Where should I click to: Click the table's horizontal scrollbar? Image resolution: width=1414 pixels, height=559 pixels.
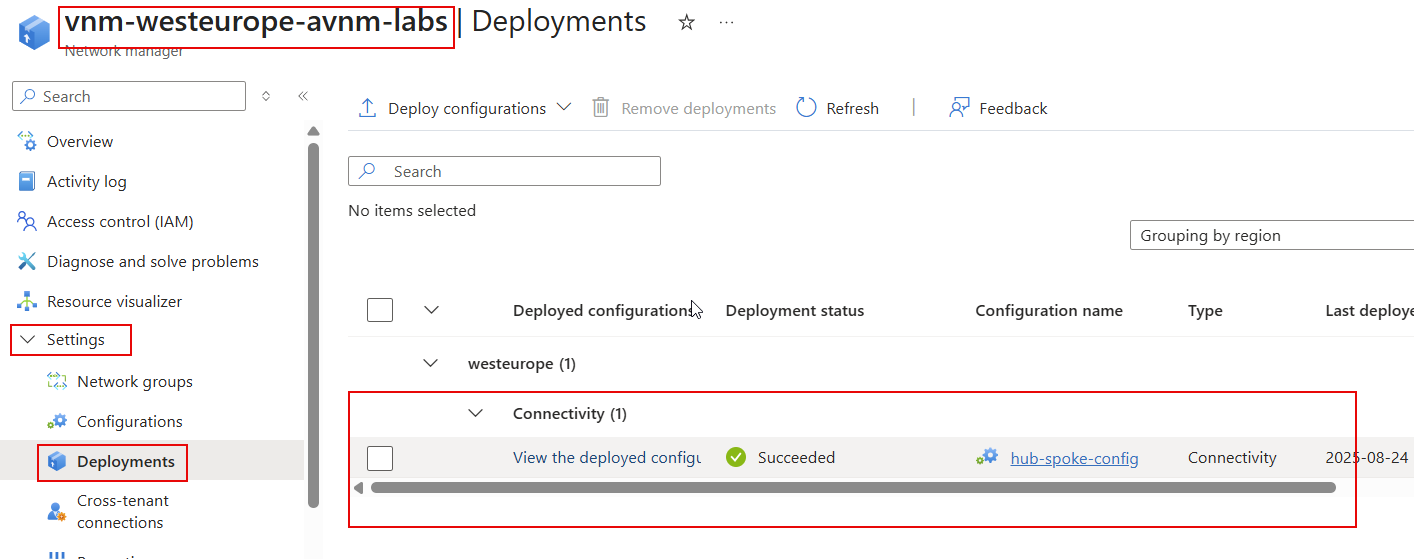[853, 488]
